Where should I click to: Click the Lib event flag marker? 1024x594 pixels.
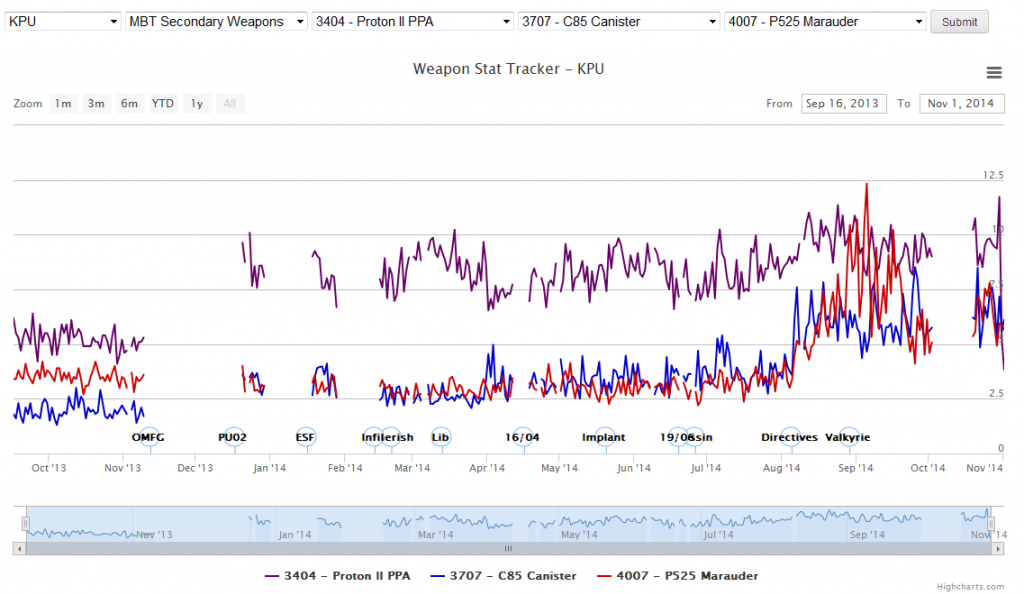[x=440, y=437]
